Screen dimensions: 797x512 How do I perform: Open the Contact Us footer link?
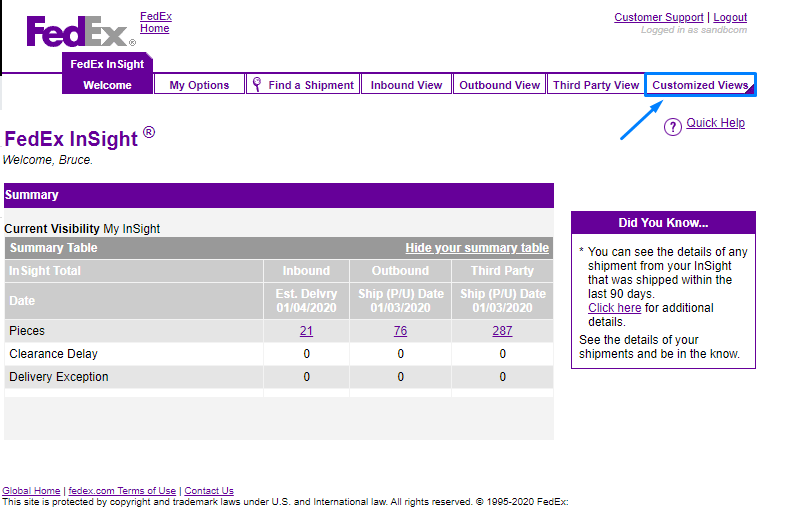pos(209,491)
